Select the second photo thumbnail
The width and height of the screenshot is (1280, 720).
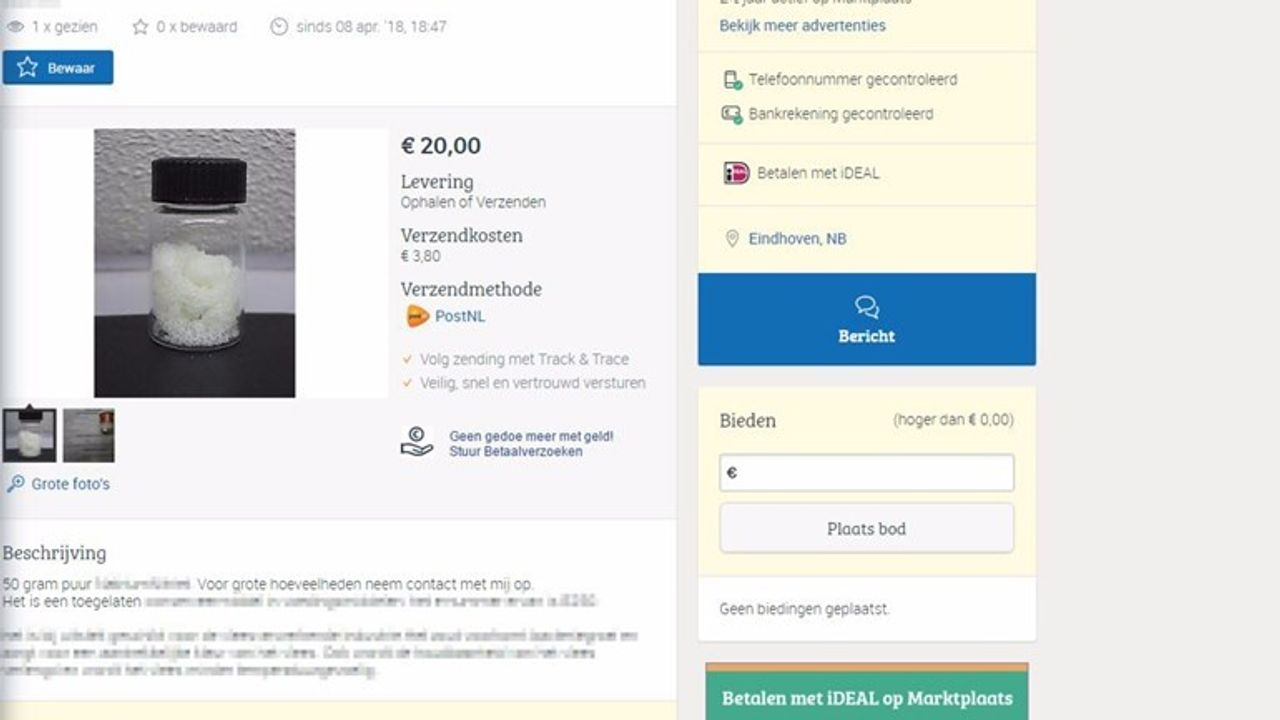click(89, 435)
